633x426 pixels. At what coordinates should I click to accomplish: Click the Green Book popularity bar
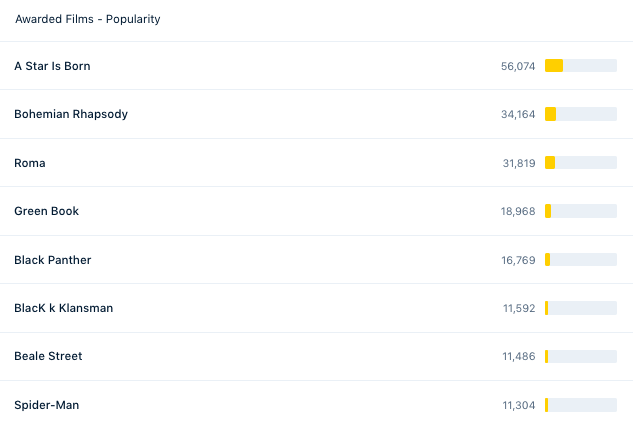tap(581, 211)
